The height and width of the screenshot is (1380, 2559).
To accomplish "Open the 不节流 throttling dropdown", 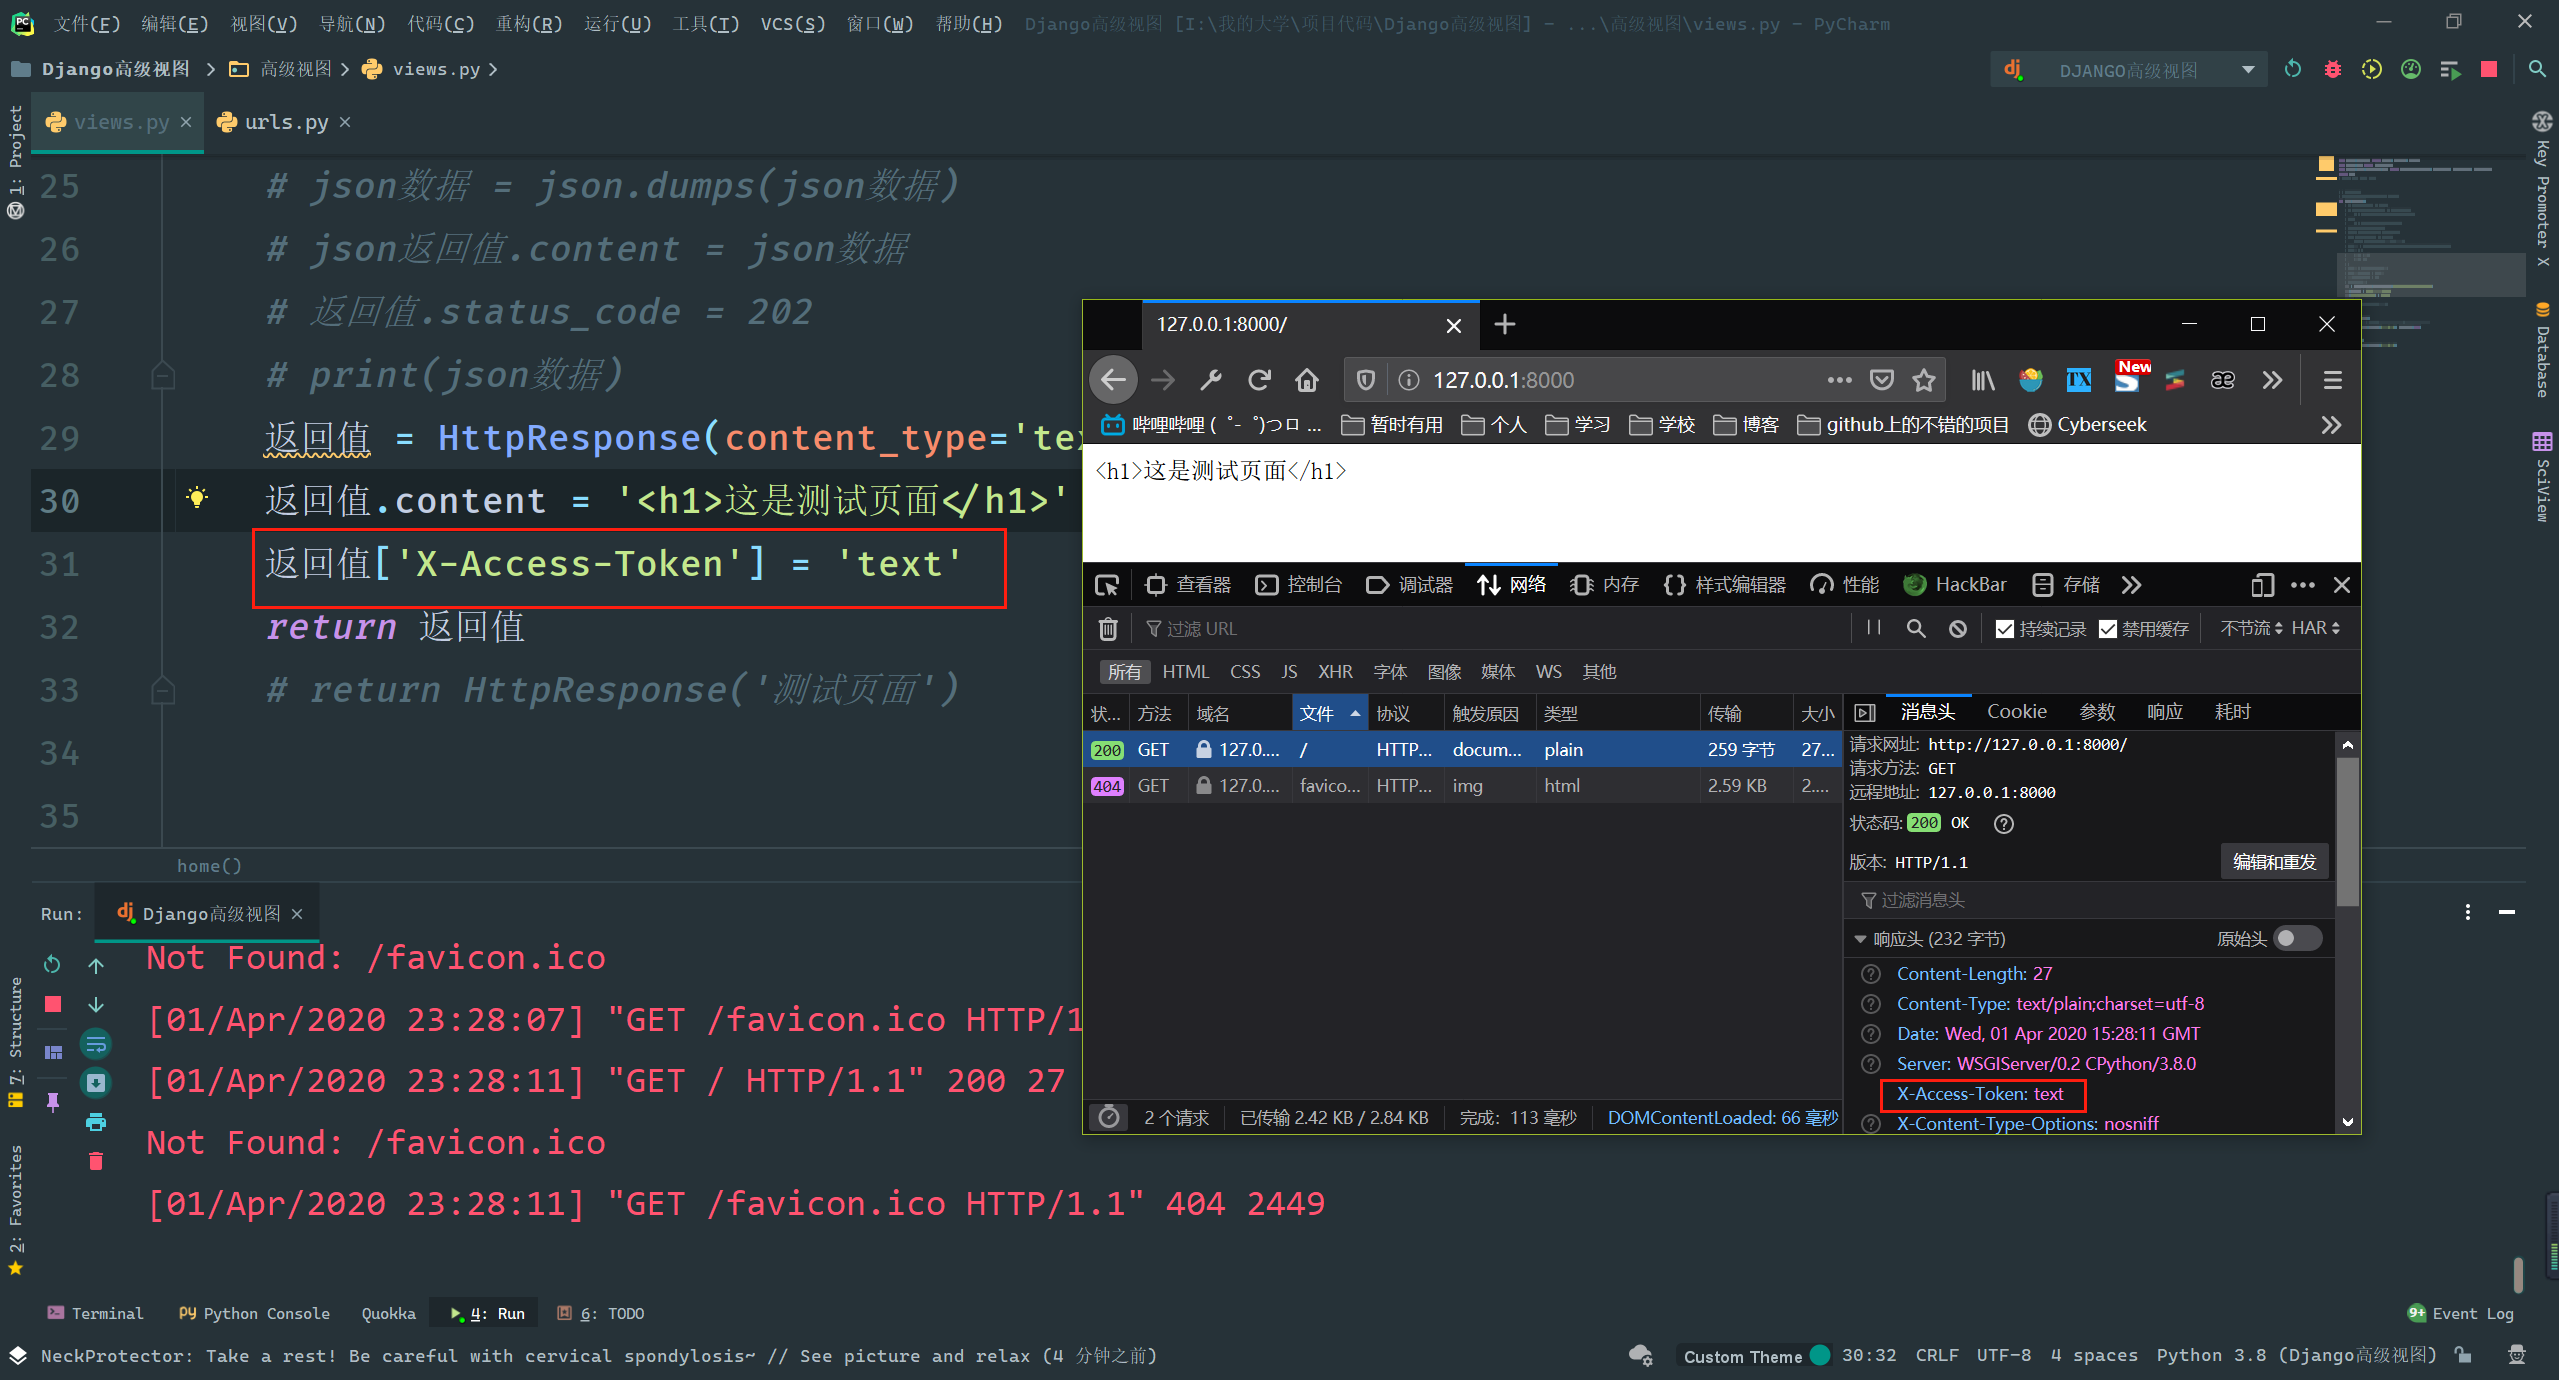I will point(2252,628).
